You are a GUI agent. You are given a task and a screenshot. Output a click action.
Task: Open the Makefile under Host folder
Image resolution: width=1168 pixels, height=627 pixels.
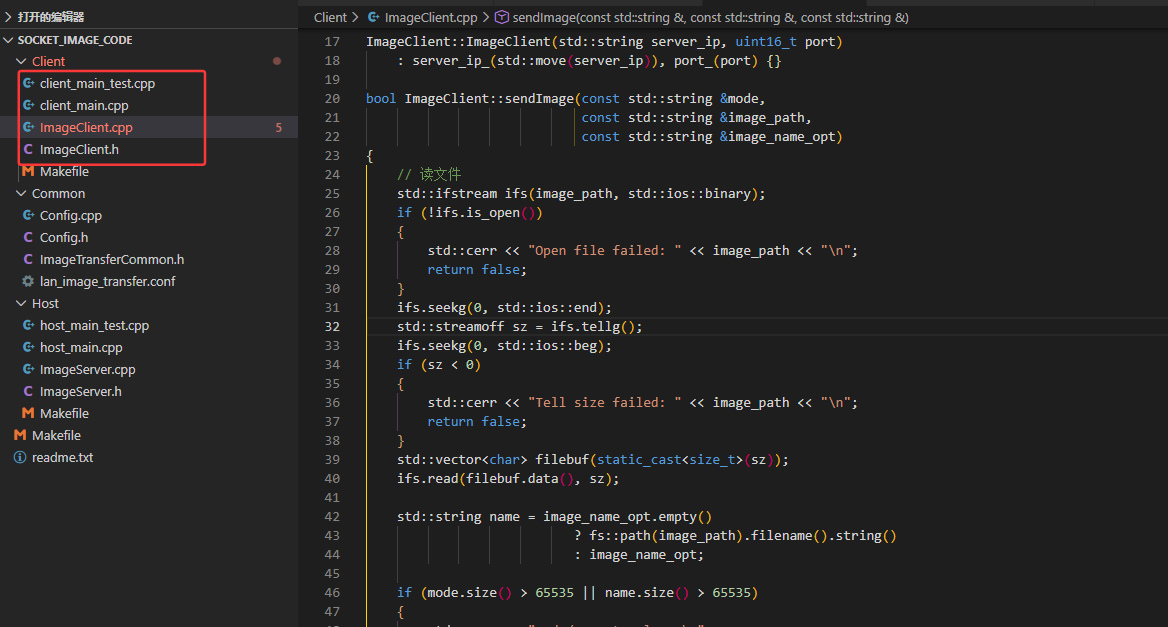[x=64, y=413]
